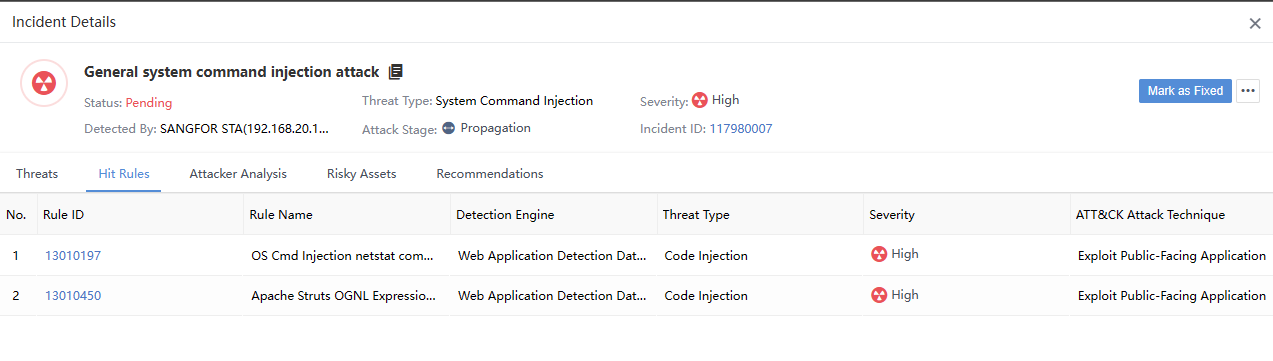Viewport: 1273px width, 361px height.
Task: Click the Incident Details panel title
Action: (x=64, y=22)
